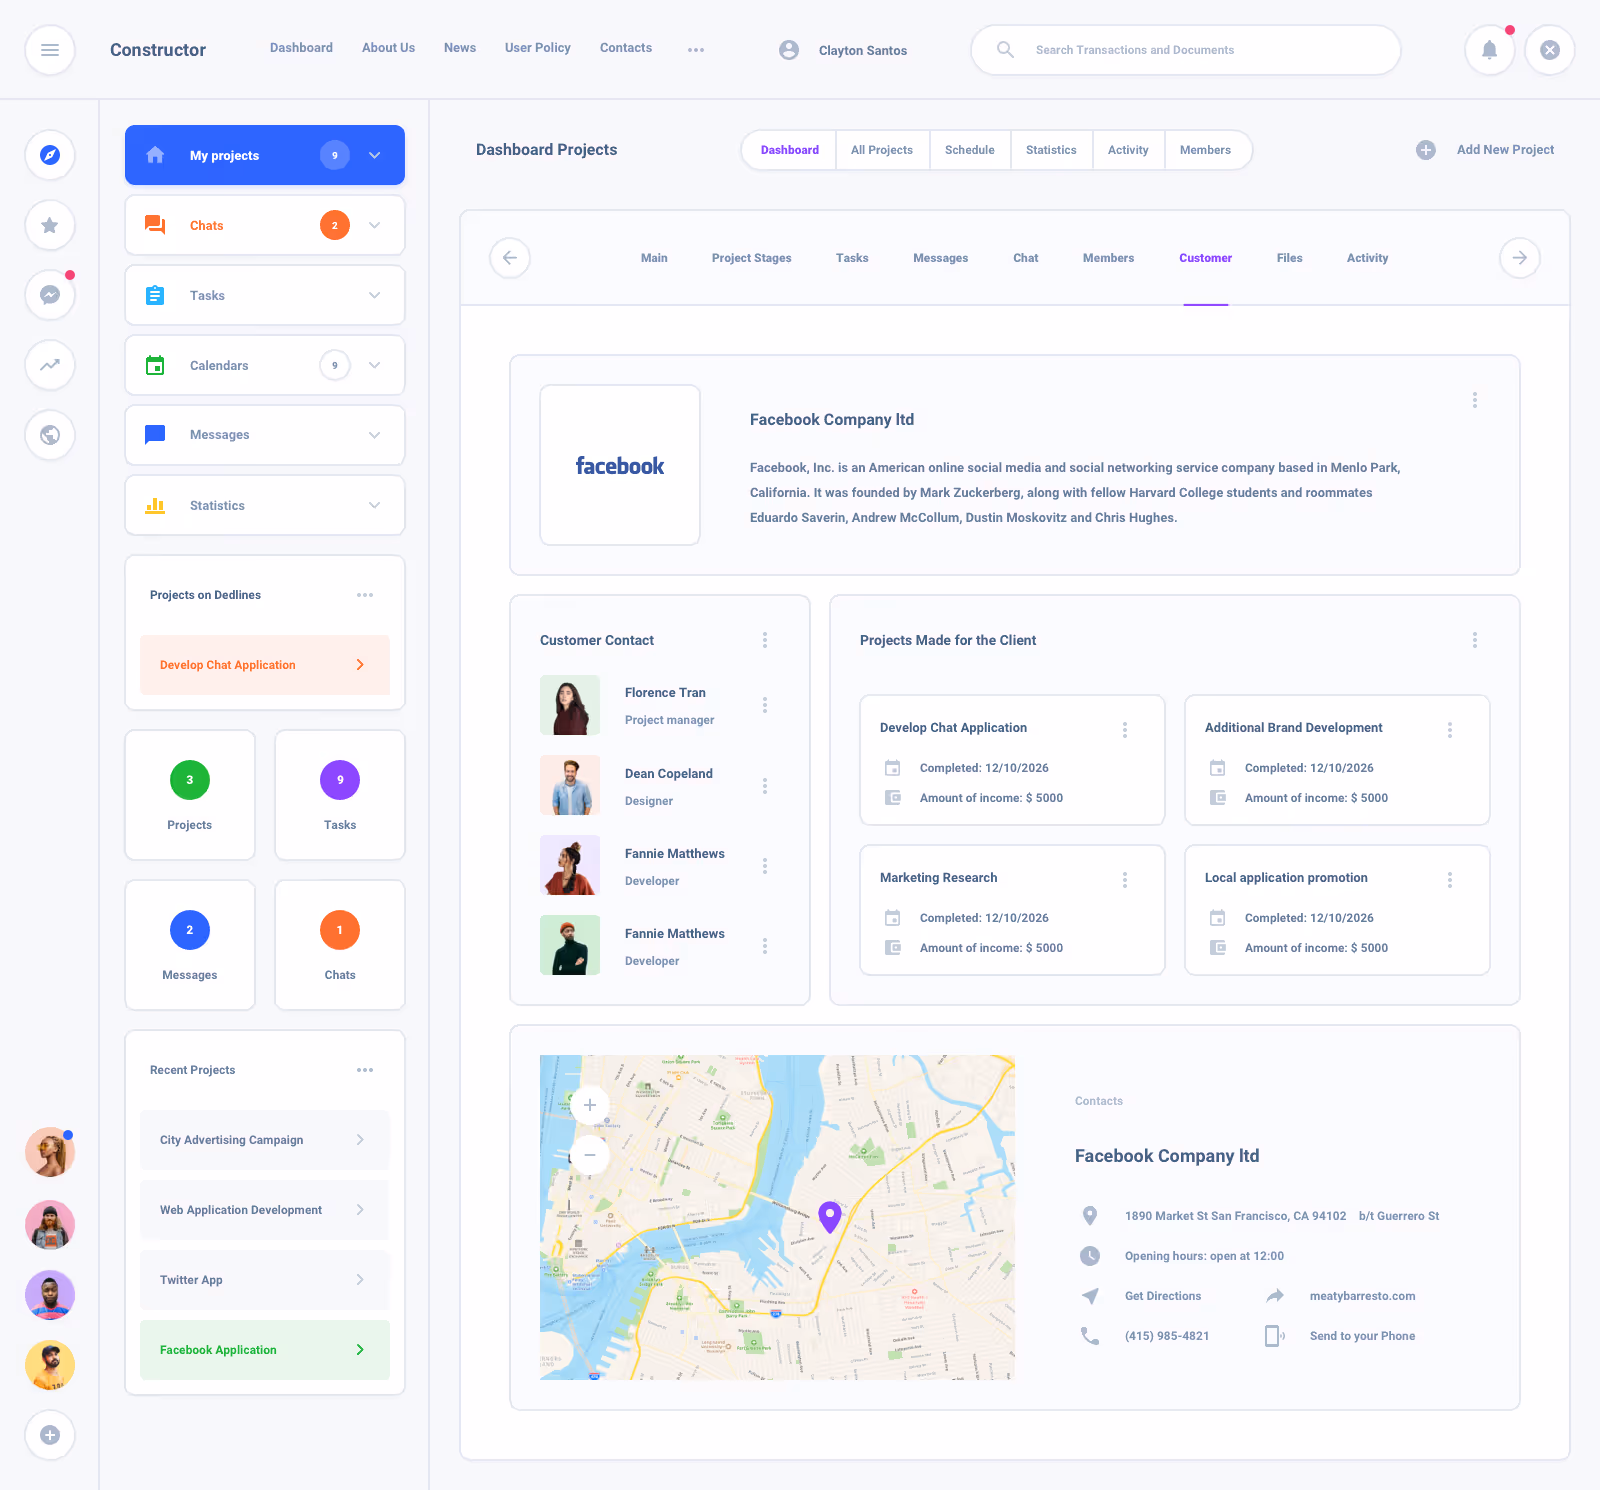Open the Files tab
The image size is (1600, 1490).
(x=1290, y=258)
